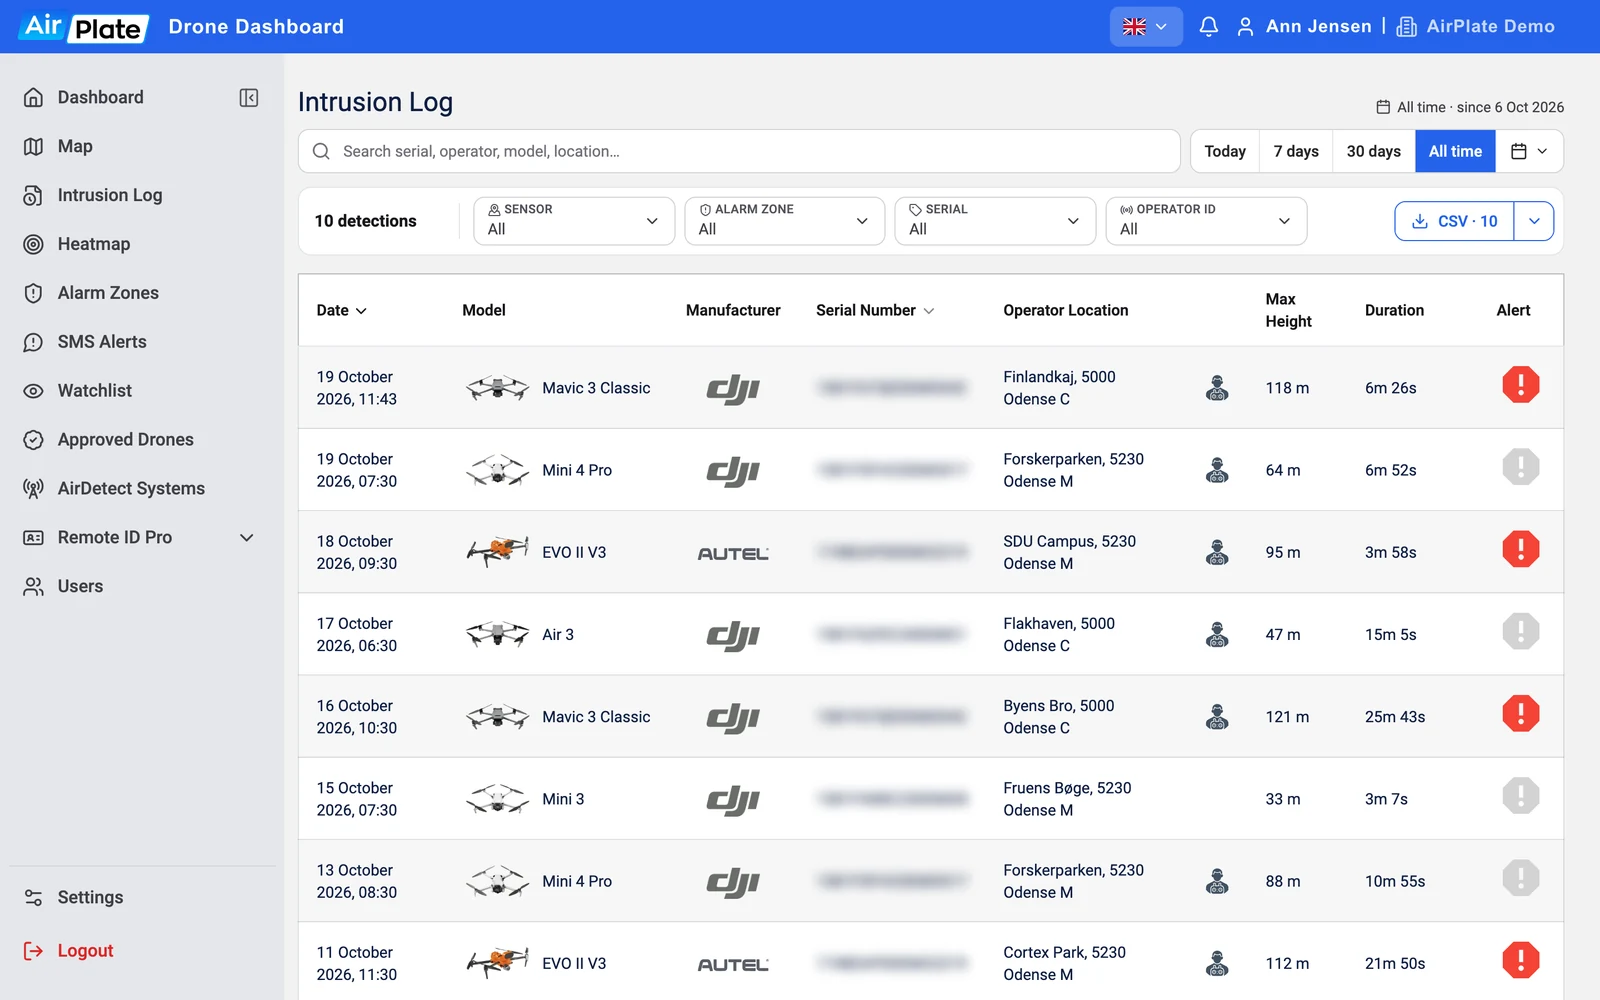
Task: Open AirPlate Demo organization link
Action: [x=1475, y=27]
